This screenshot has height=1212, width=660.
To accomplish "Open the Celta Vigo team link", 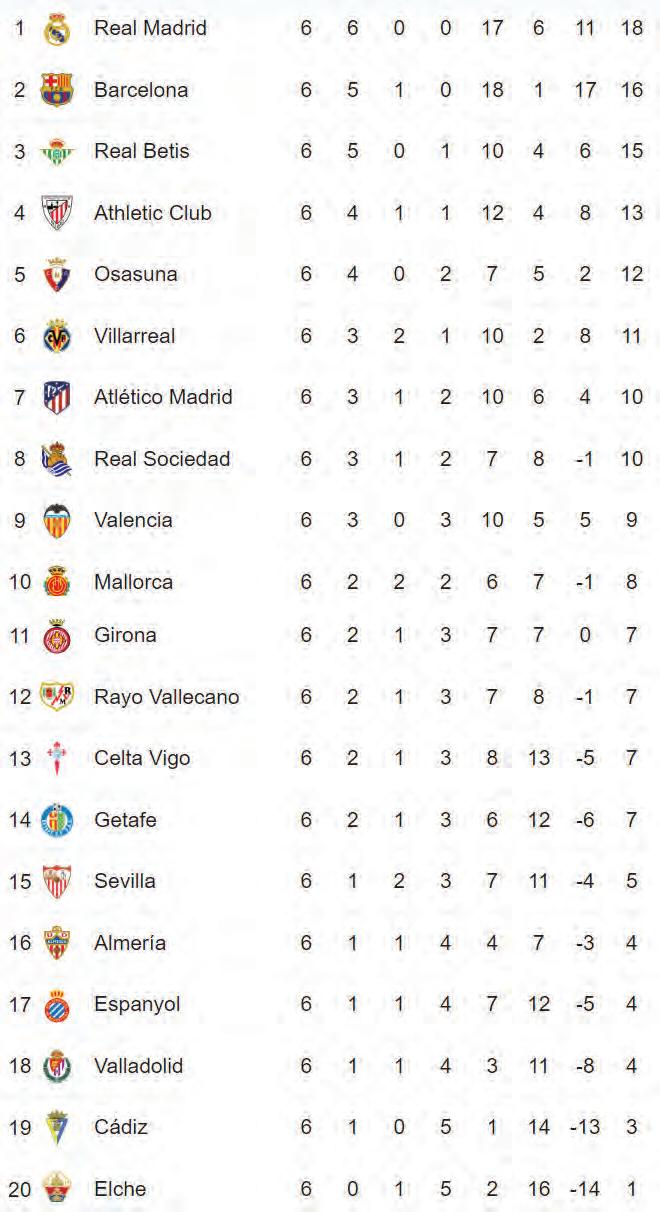I will 141,758.
